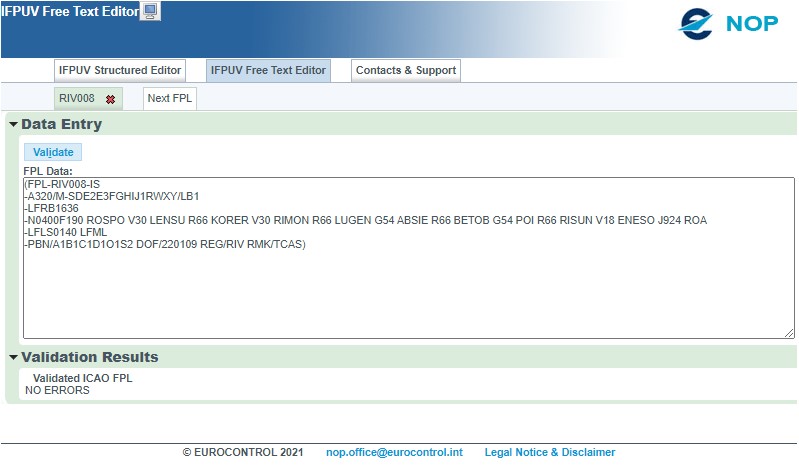Click the monitor icon beside IFPUV Free Text Editor title
The width and height of the screenshot is (799, 471).
[150, 11]
